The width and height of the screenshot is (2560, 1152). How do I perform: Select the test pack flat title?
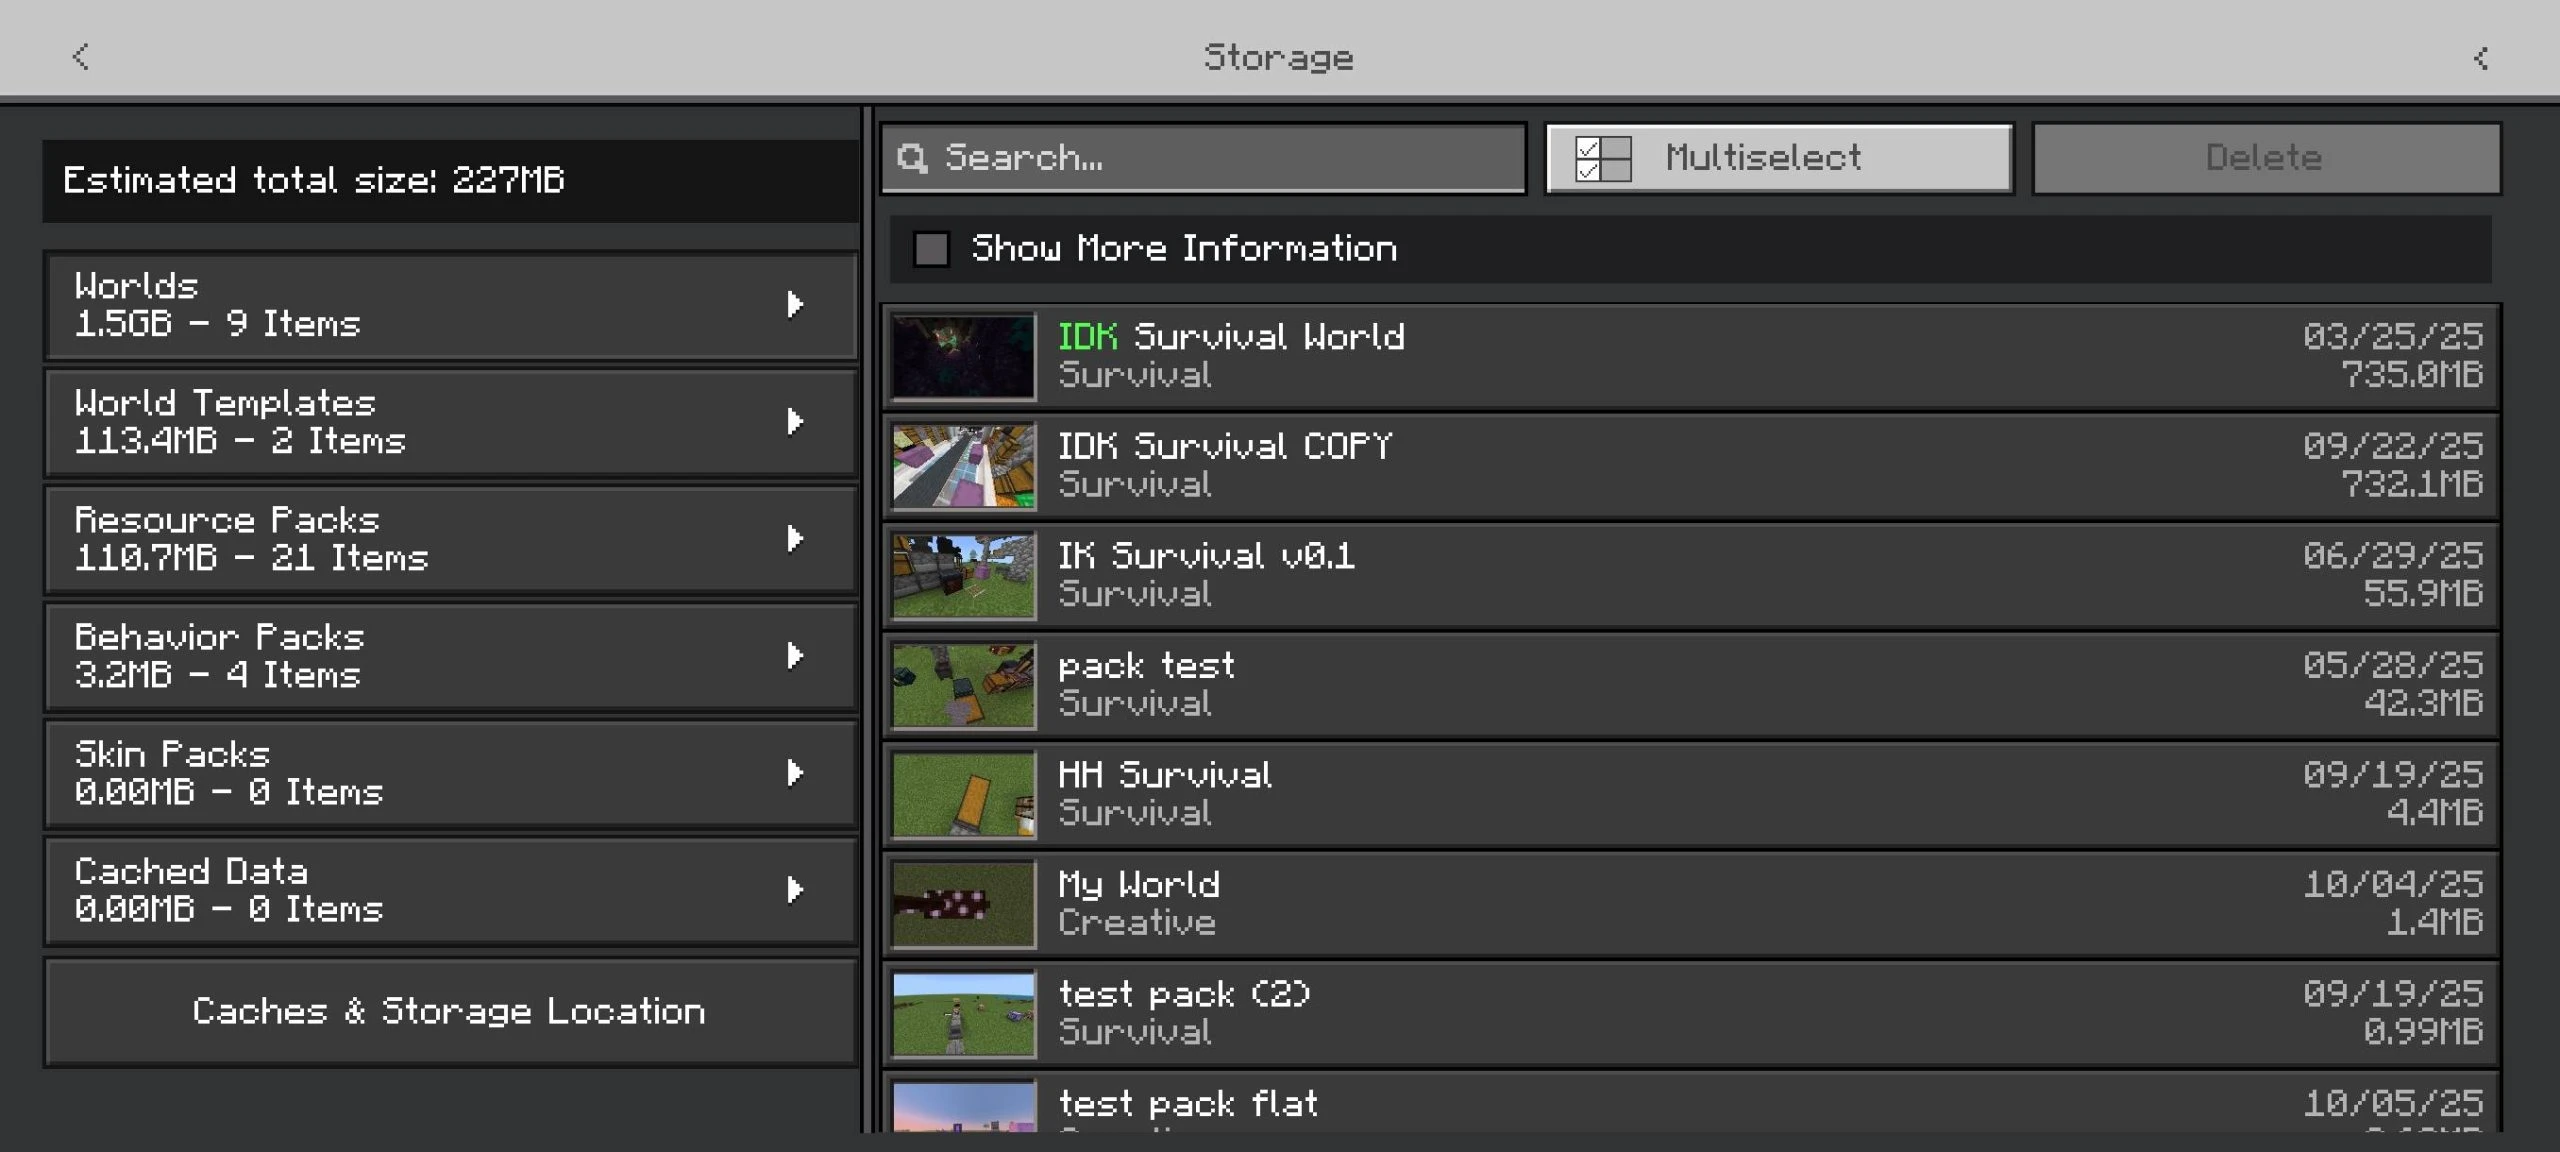click(x=1188, y=1104)
